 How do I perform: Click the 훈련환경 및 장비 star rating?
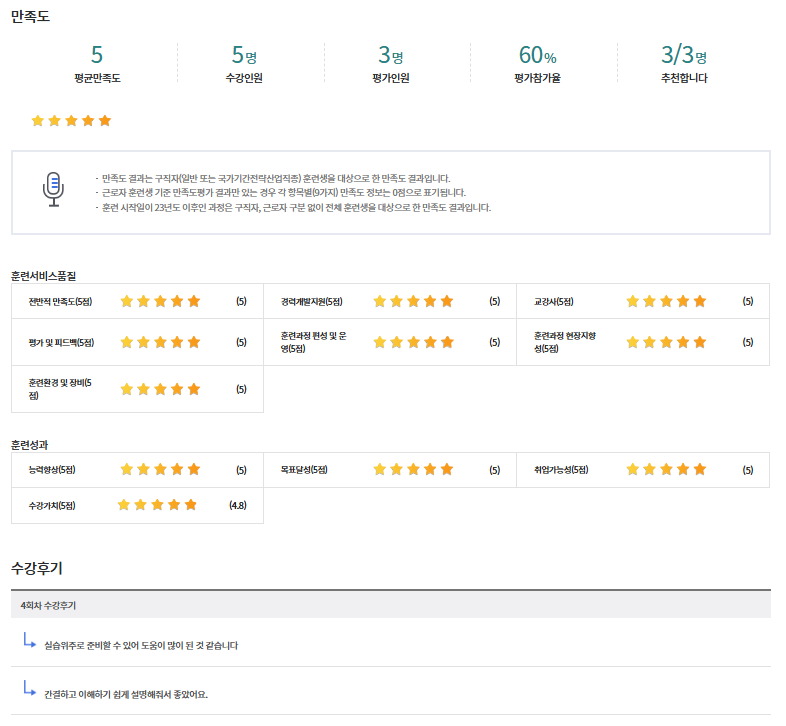(x=160, y=389)
